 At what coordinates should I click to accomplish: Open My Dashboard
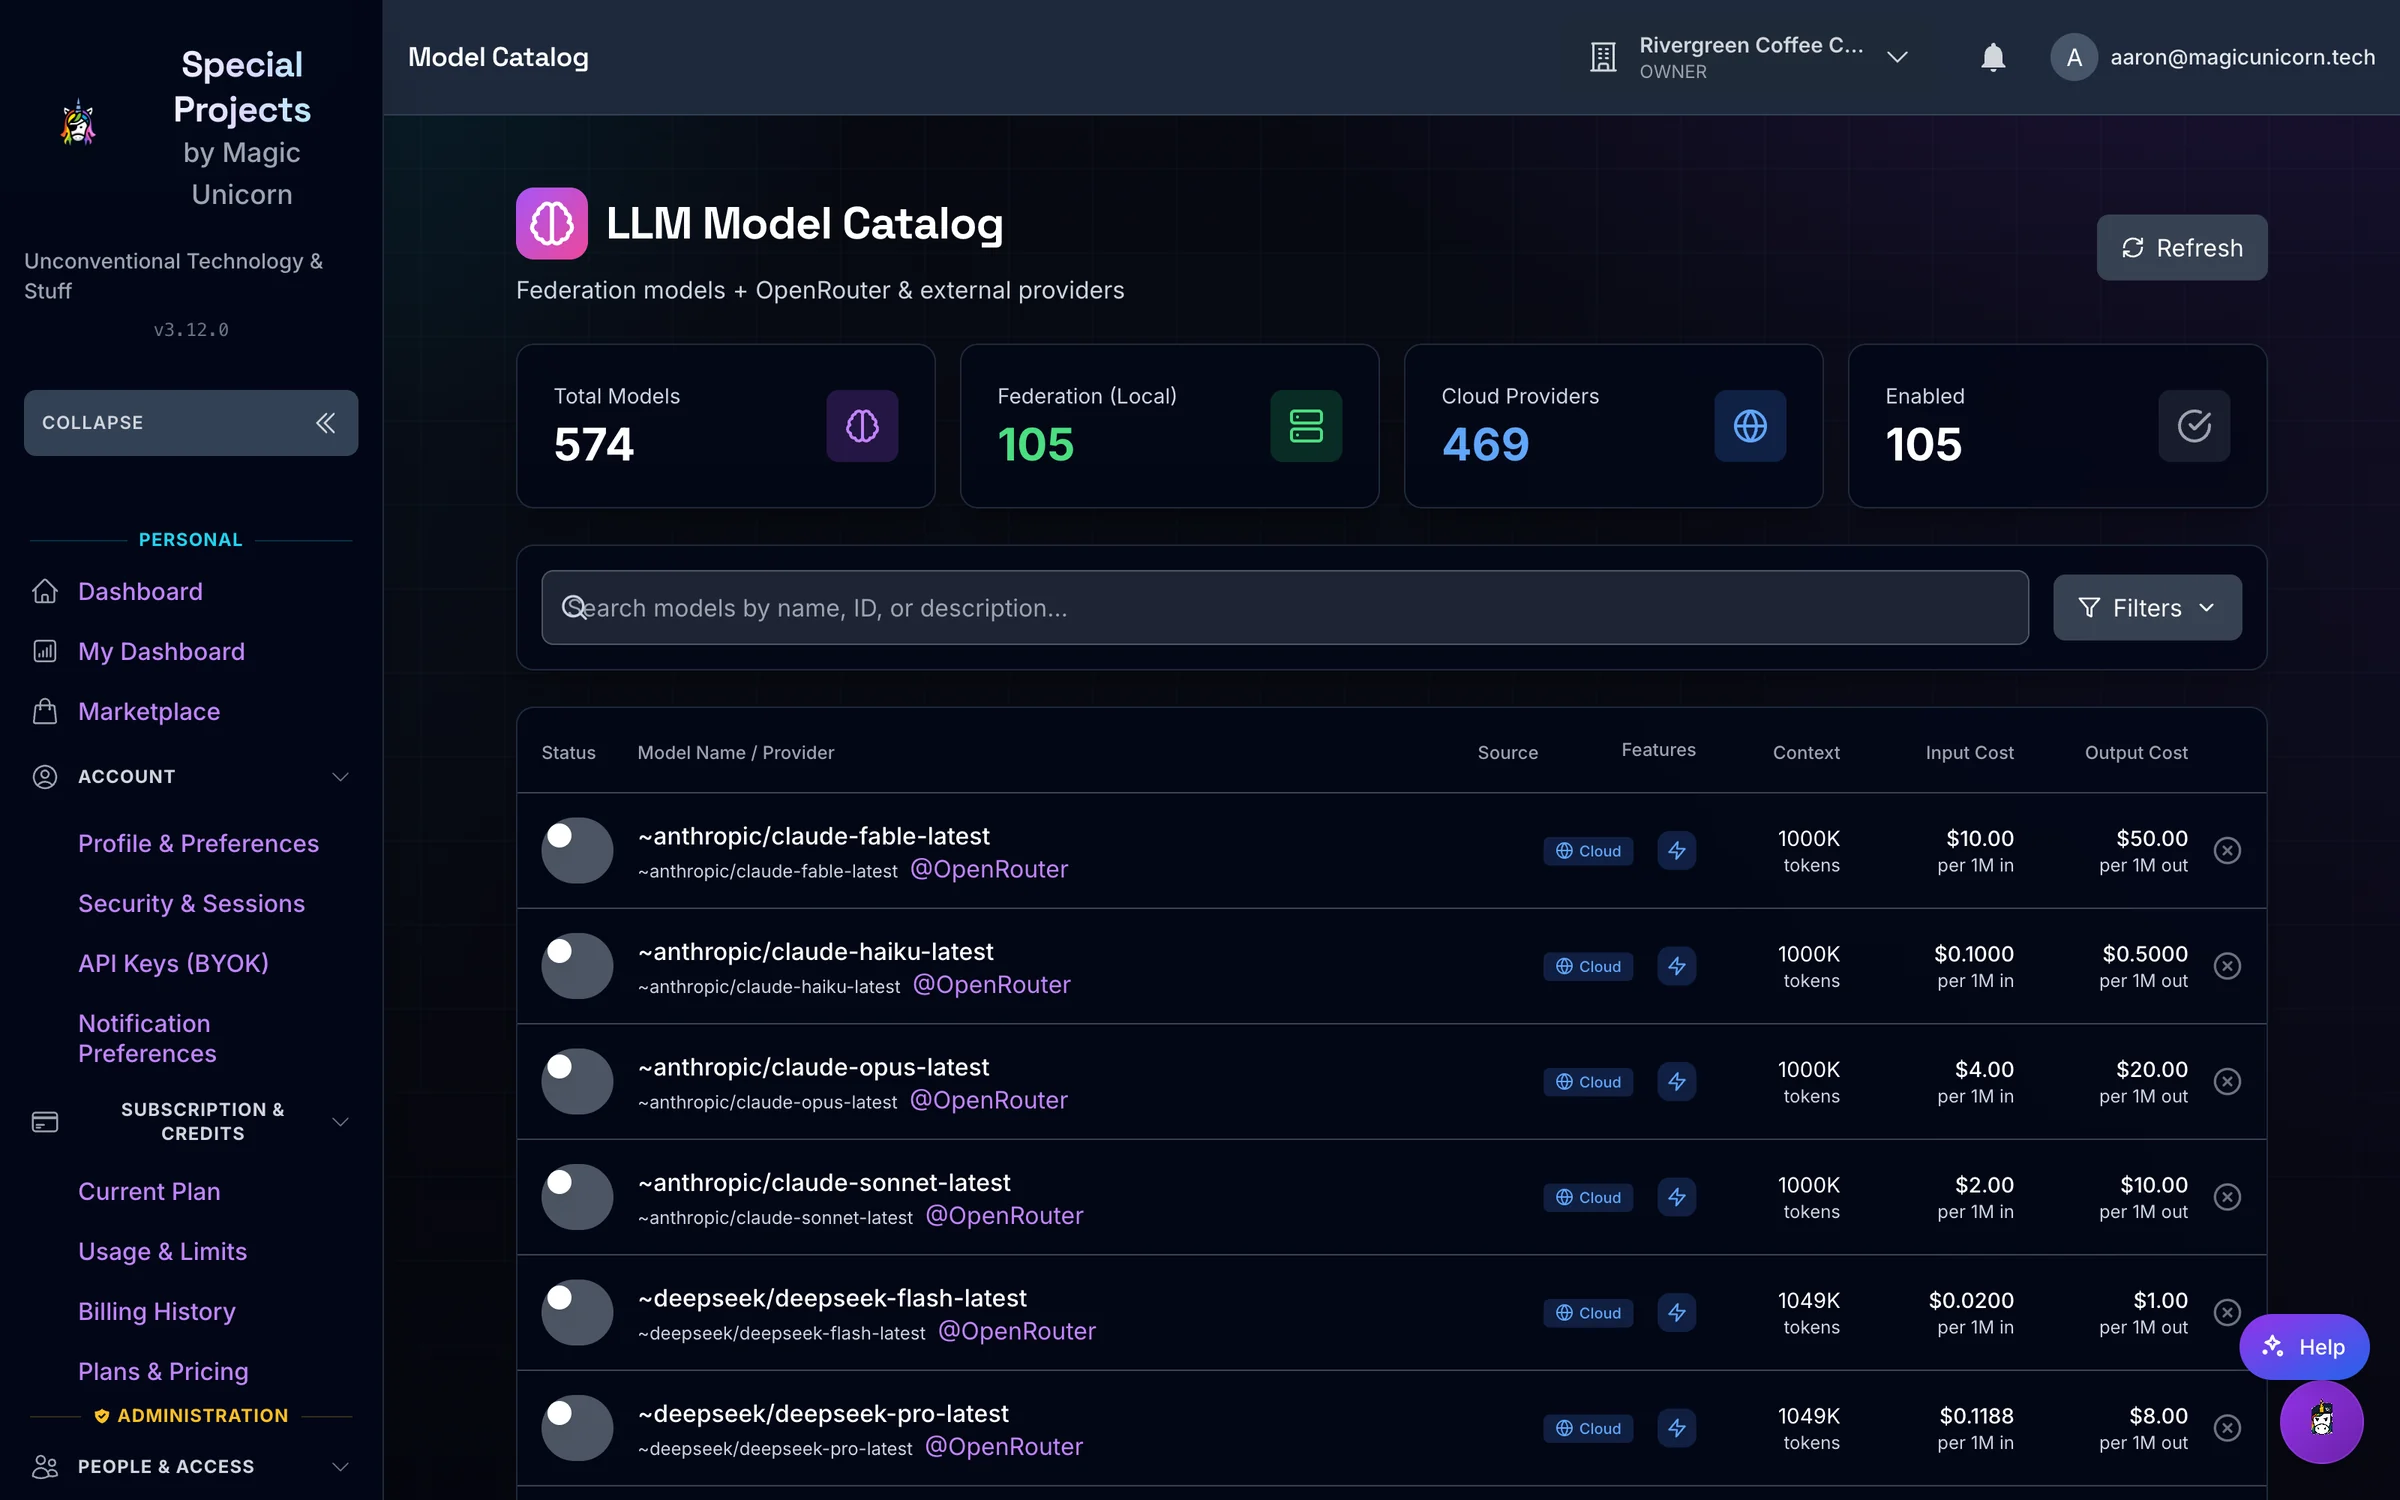click(x=161, y=652)
